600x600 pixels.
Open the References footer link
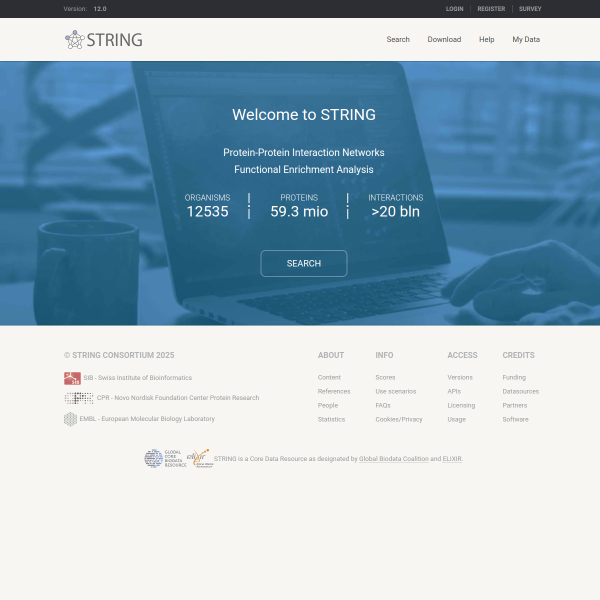tap(334, 391)
